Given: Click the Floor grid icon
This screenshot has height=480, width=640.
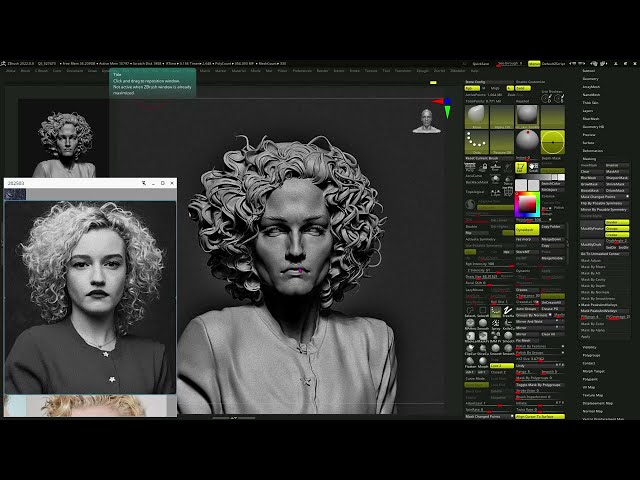Looking at the screenshot, I should click(x=495, y=167).
